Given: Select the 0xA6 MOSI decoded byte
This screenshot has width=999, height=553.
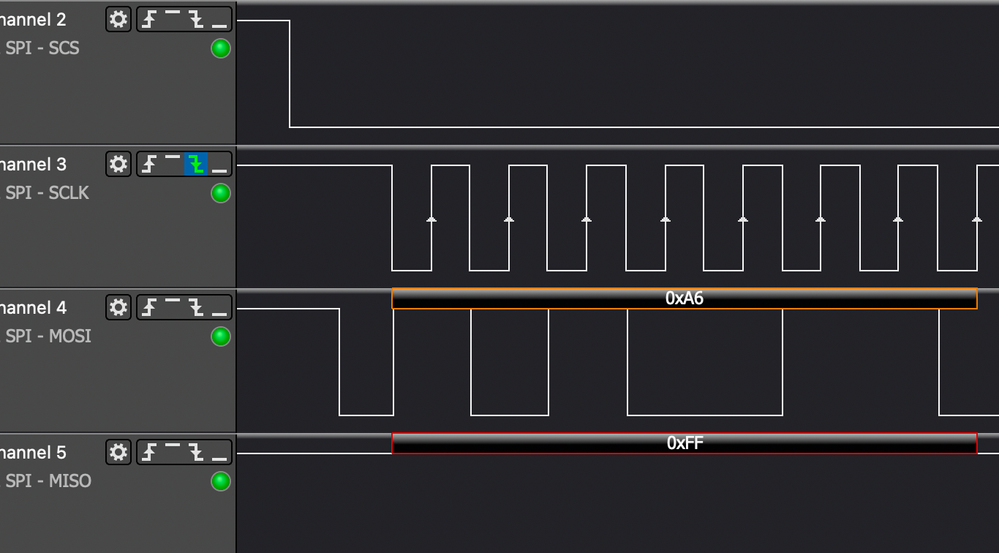Looking at the screenshot, I should pos(684,298).
